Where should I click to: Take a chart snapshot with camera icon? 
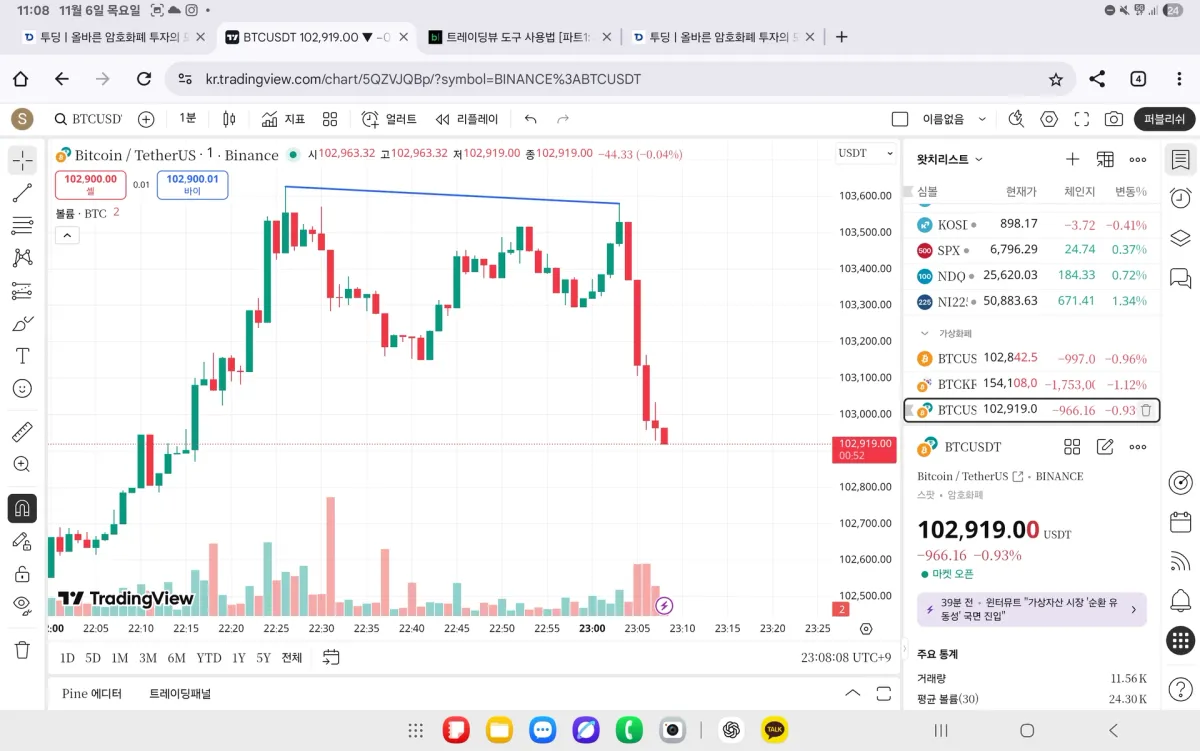[1113, 119]
